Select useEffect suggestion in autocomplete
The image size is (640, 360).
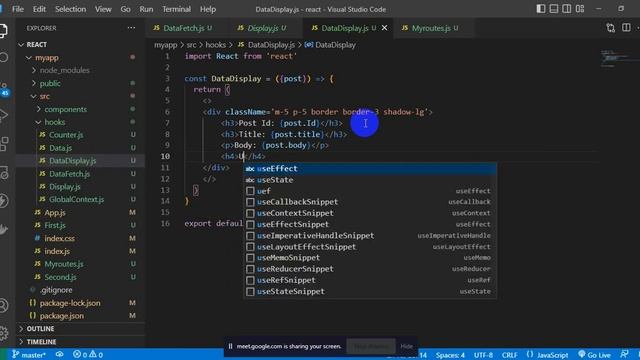[370, 169]
